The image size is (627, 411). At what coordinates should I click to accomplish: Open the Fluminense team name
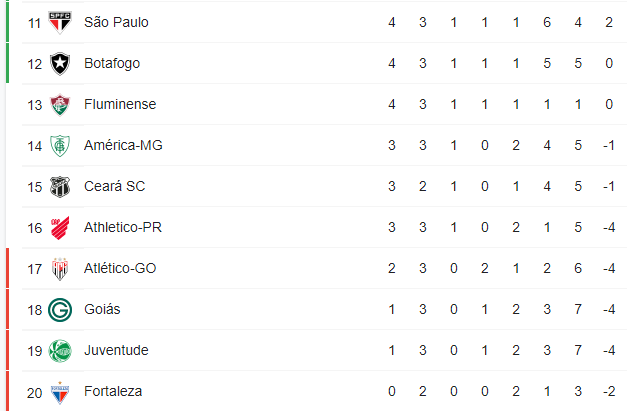tap(120, 104)
